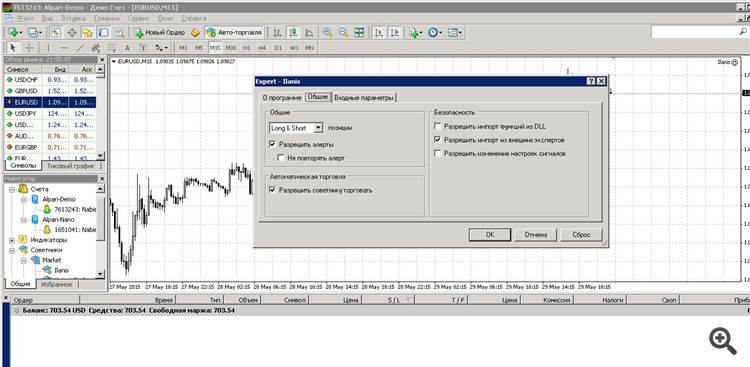
Task: Toggle chart auto scroll icon
Action: pyautogui.click(x=378, y=33)
